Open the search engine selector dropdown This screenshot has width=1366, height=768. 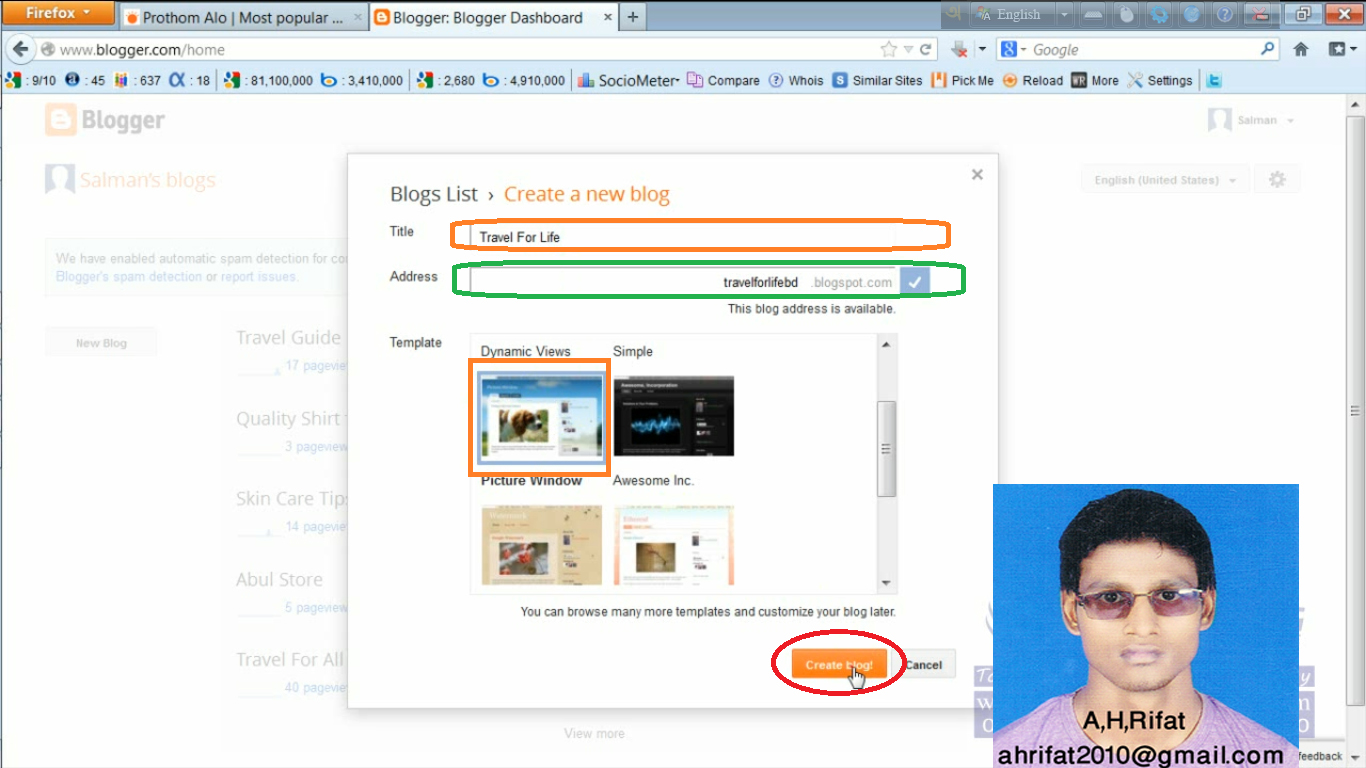(1013, 49)
